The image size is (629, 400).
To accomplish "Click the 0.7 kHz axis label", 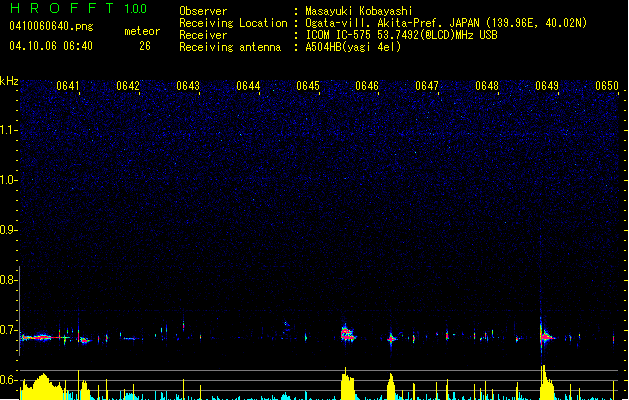I will (8, 330).
